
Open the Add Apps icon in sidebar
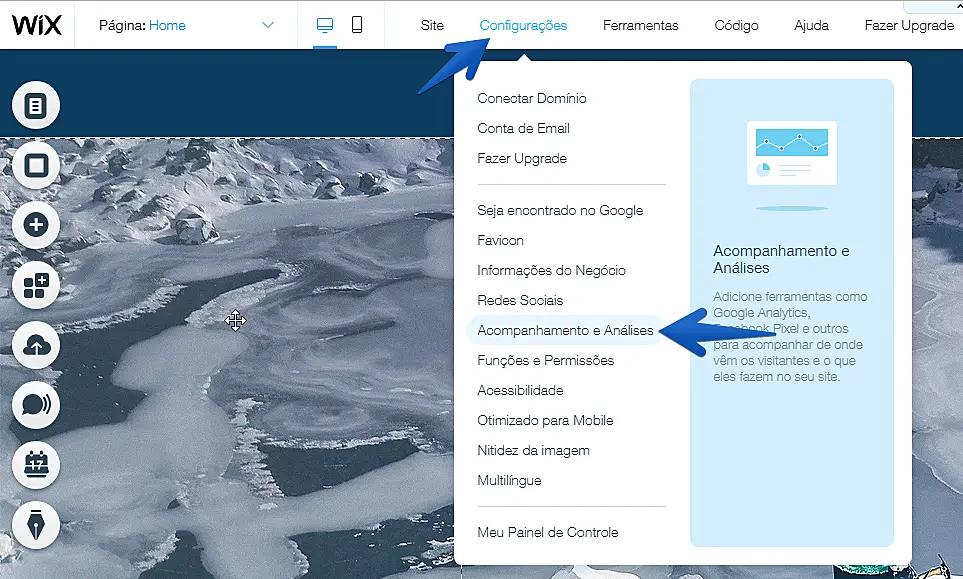tap(36, 287)
